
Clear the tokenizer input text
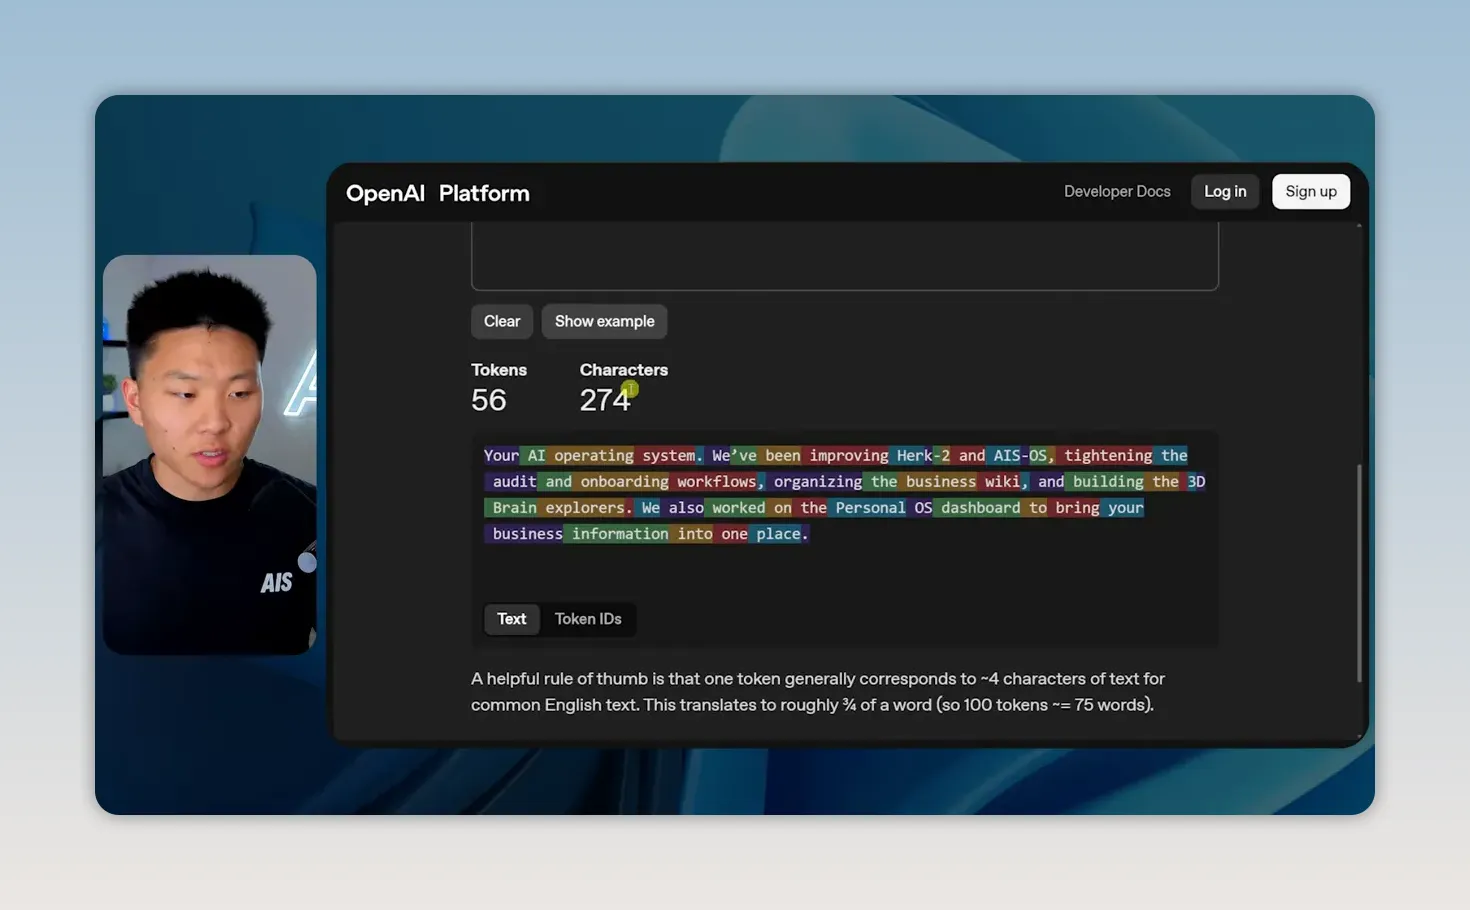pyautogui.click(x=502, y=321)
